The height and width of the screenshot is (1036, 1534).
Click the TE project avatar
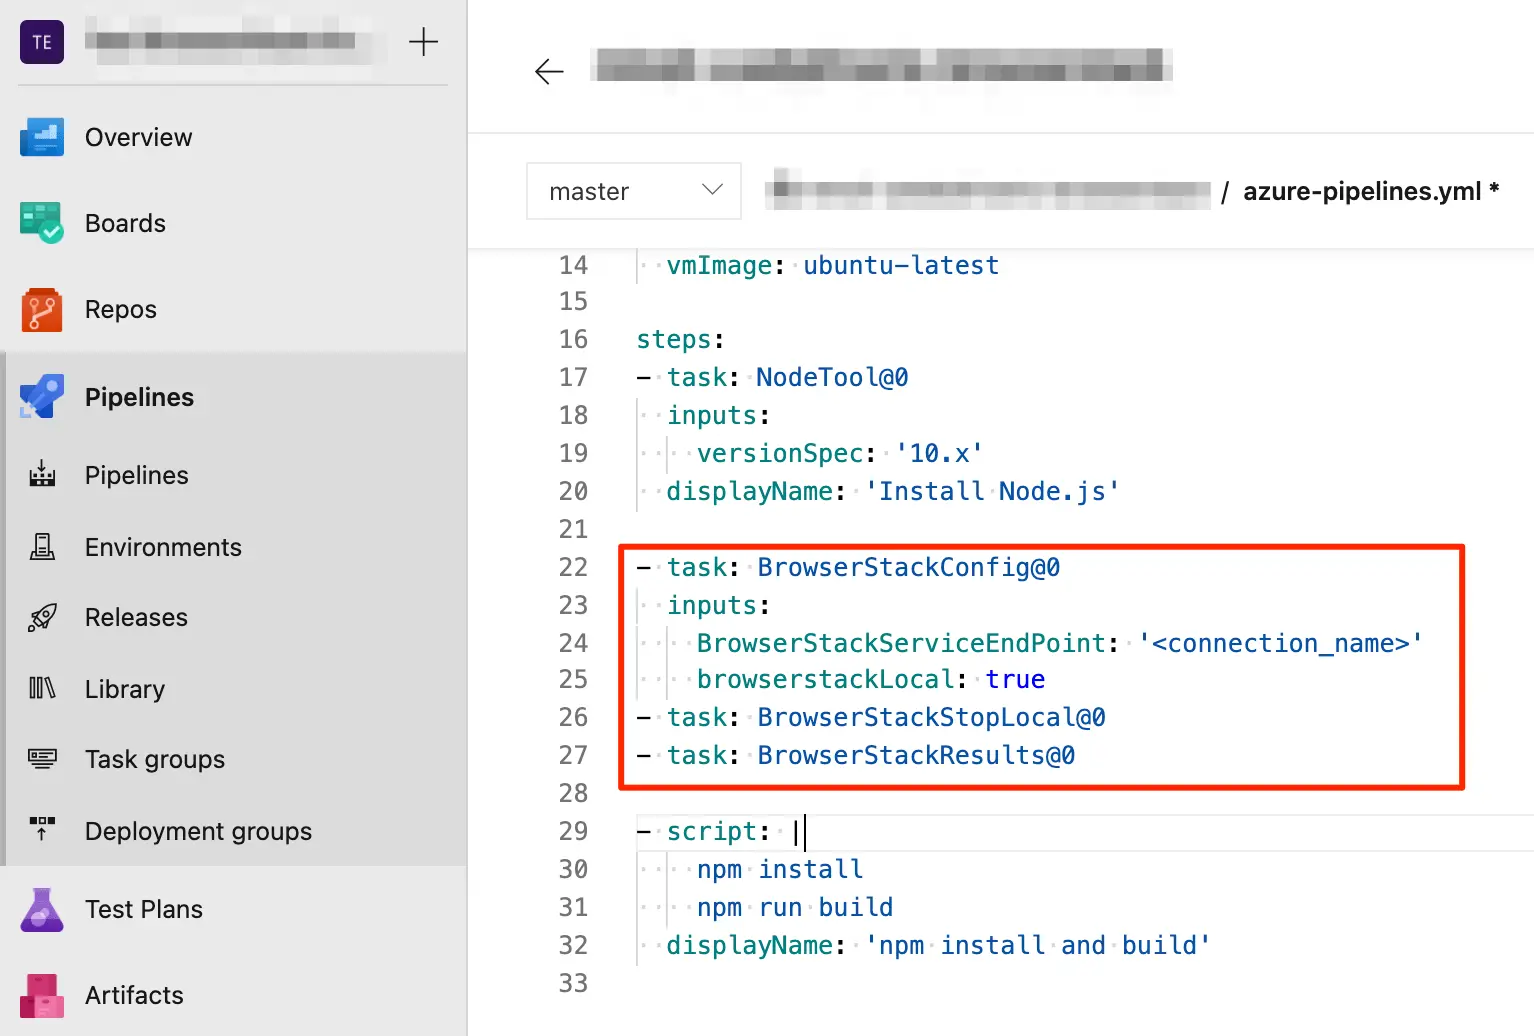pos(42,42)
